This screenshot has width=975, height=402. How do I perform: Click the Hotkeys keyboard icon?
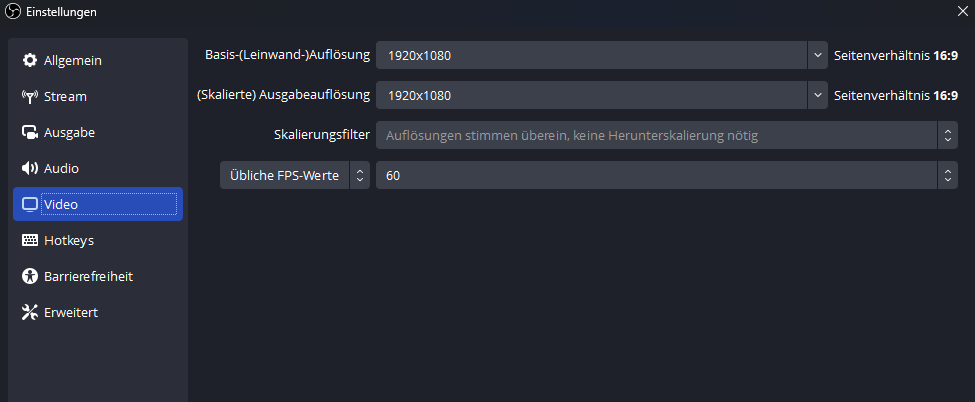(x=30, y=240)
